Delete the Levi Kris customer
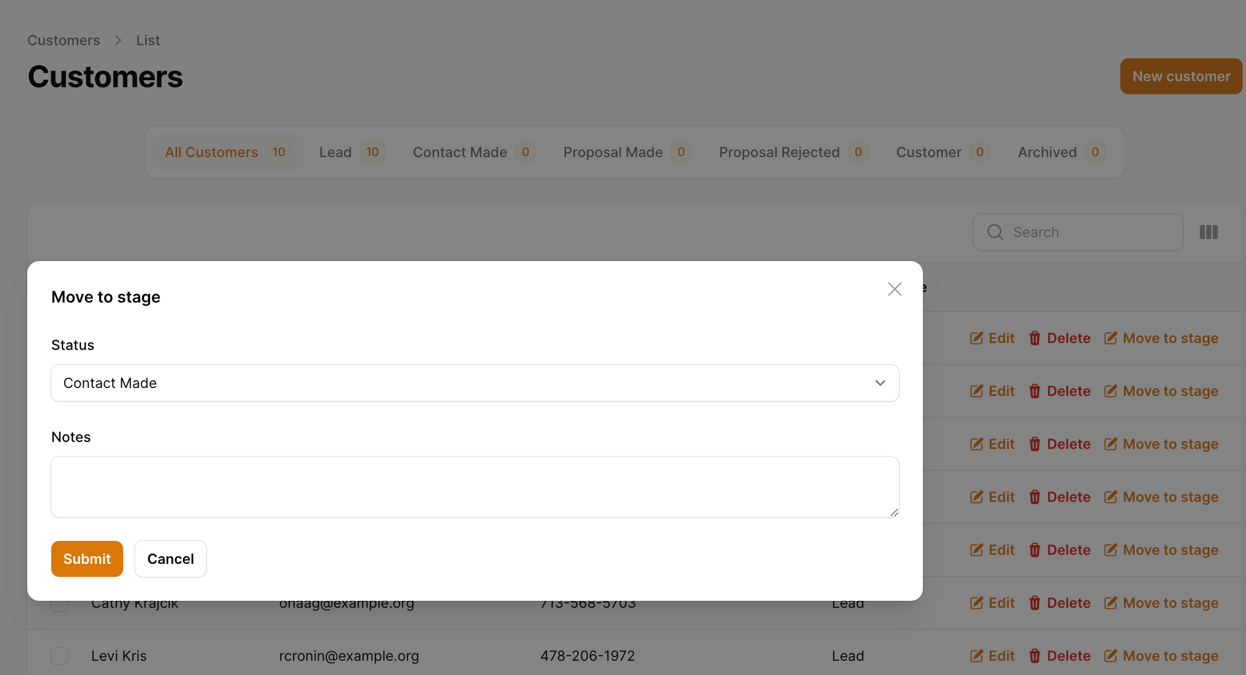The width and height of the screenshot is (1246, 675). click(x=1059, y=656)
